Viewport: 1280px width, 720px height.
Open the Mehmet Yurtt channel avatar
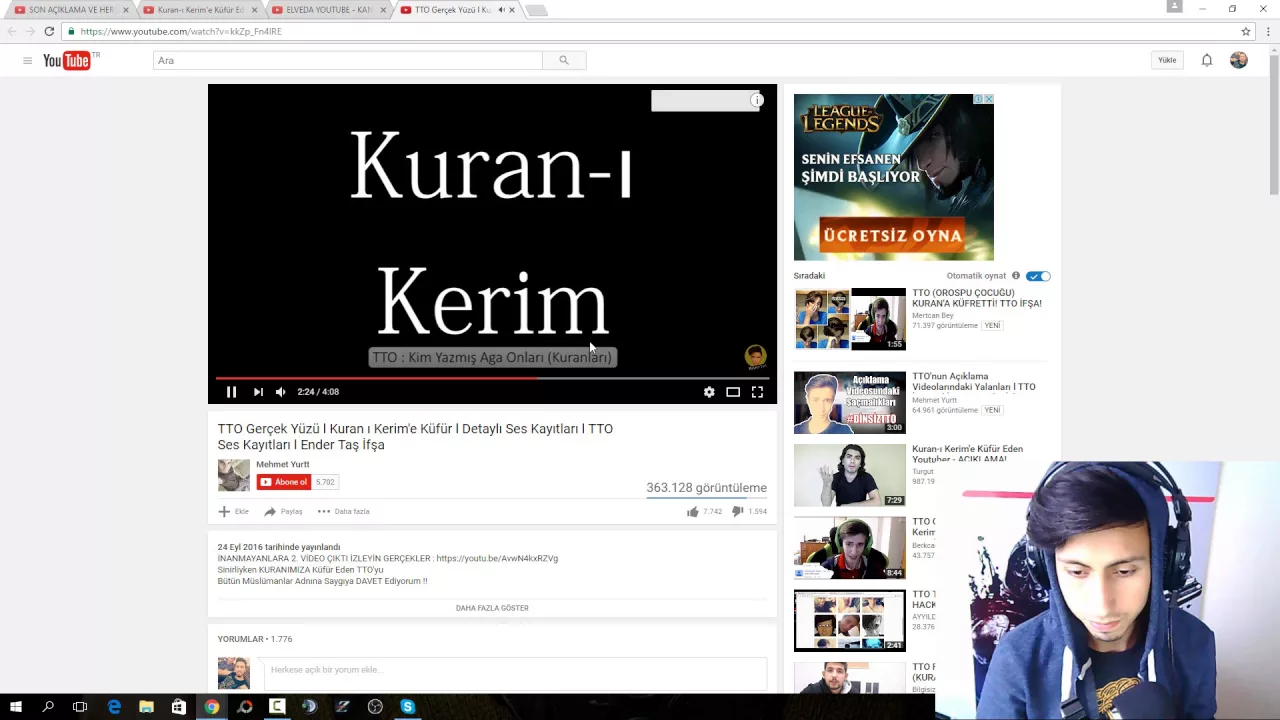pyautogui.click(x=234, y=475)
